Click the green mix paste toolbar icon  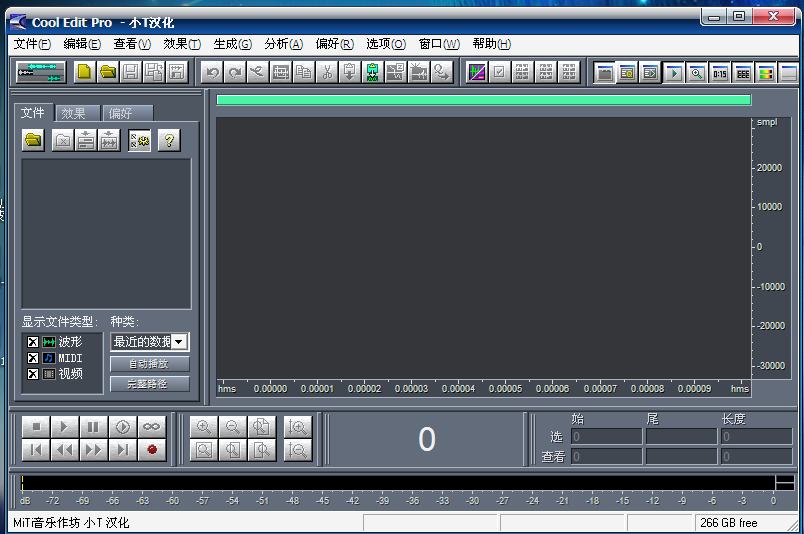373,72
